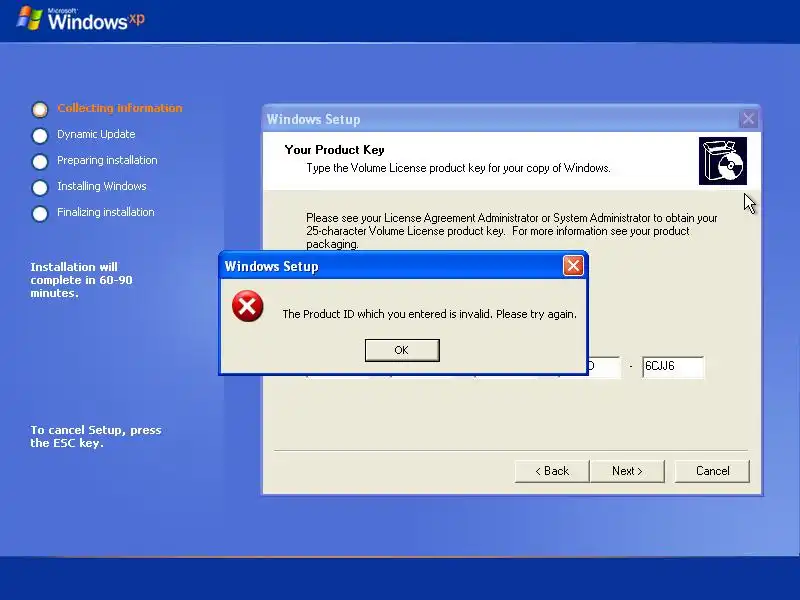Click the "Collecting information" orange label
800x600 pixels.
[x=120, y=108]
